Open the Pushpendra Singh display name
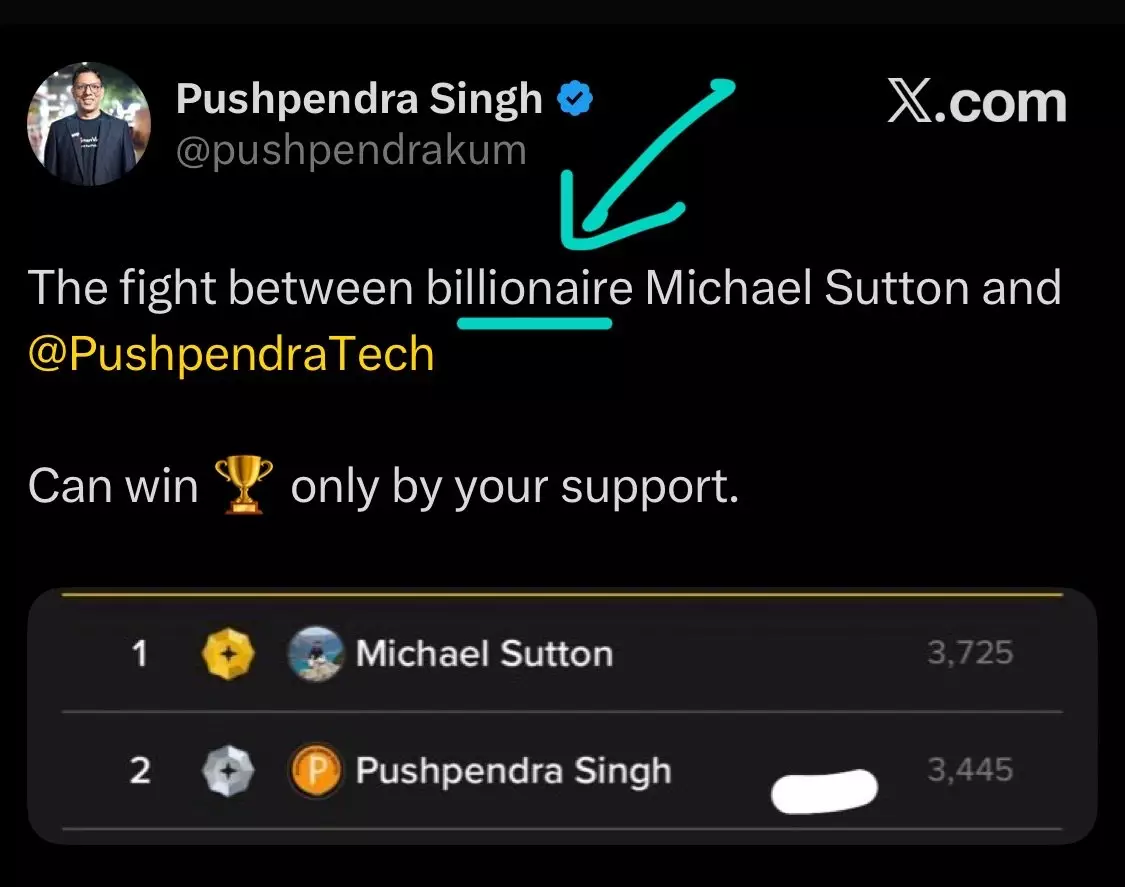The image size is (1125, 887). click(359, 99)
